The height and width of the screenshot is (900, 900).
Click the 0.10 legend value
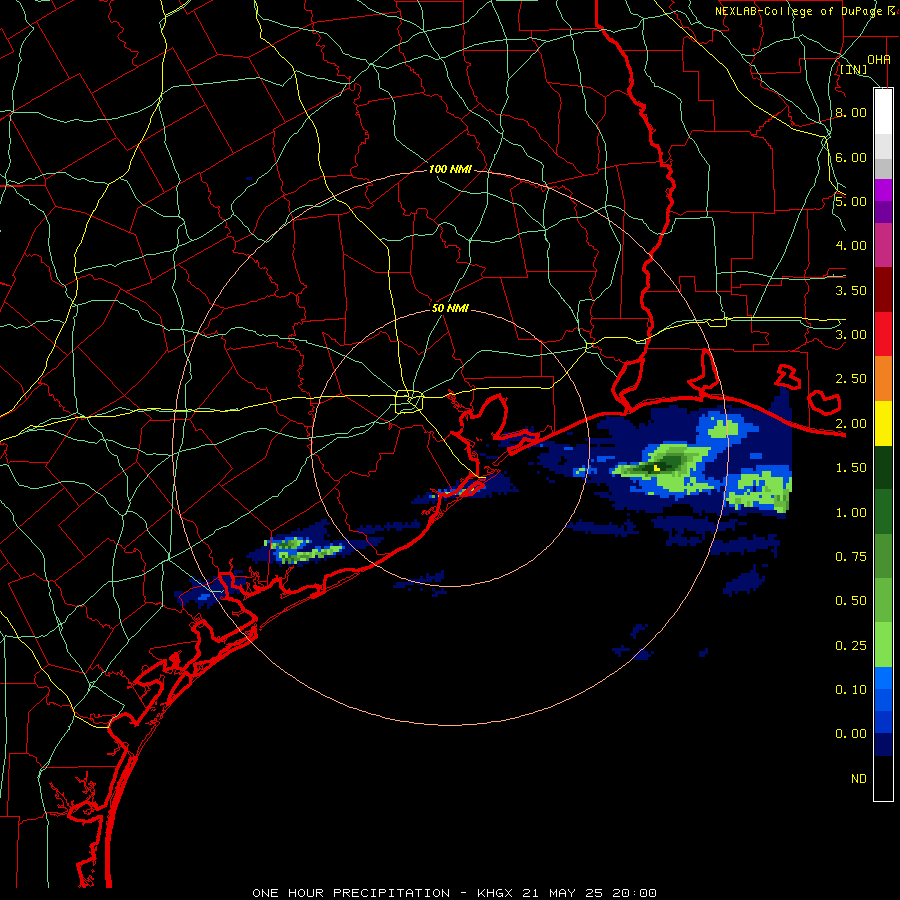tap(851, 690)
